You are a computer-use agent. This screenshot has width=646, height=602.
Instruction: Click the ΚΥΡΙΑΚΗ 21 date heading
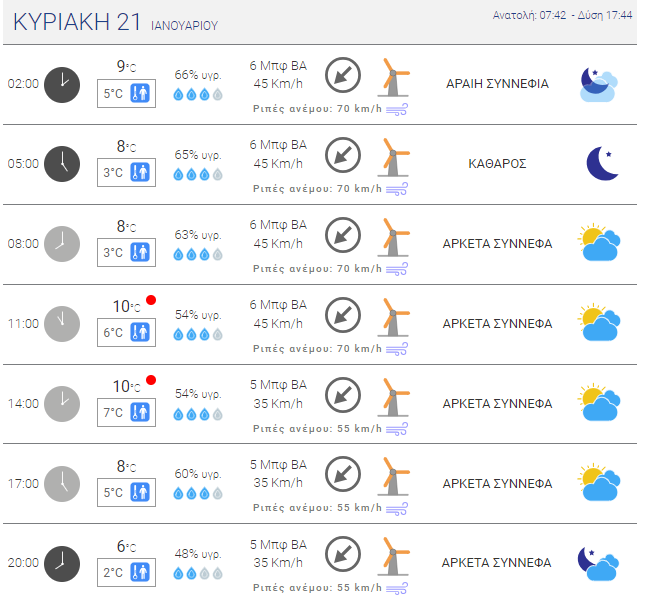77,22
